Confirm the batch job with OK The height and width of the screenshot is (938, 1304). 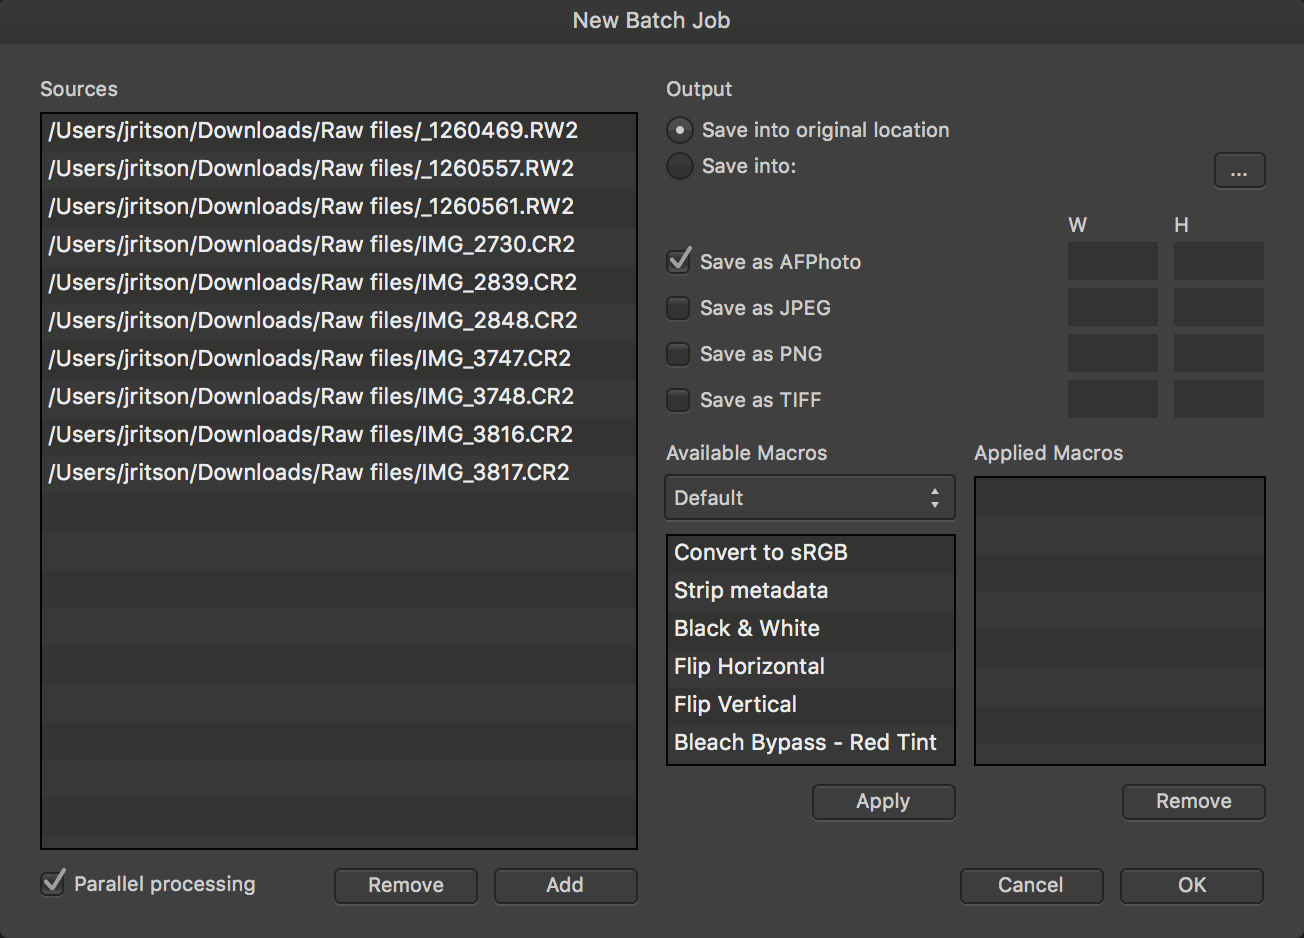coord(1191,885)
